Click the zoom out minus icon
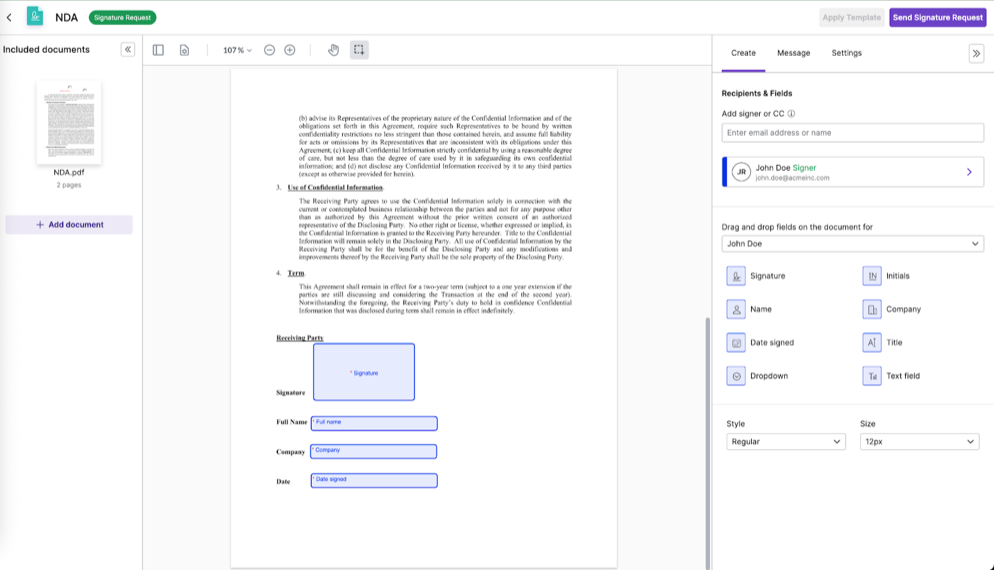994x570 pixels. pos(269,50)
